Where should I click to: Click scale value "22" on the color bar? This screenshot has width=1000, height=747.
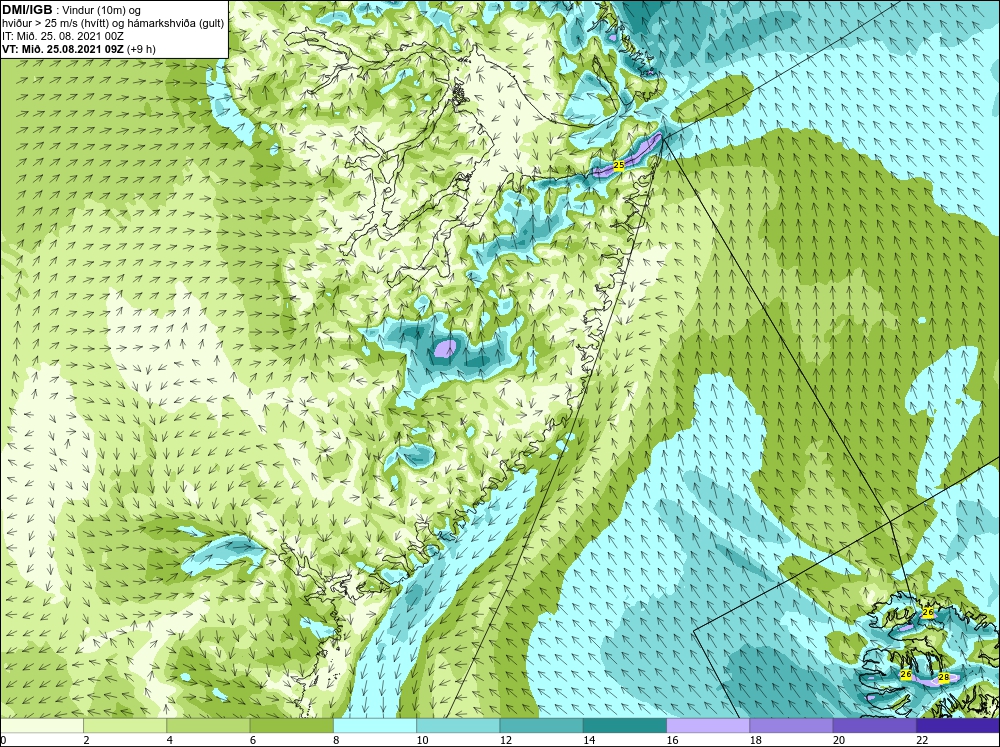coord(922,740)
